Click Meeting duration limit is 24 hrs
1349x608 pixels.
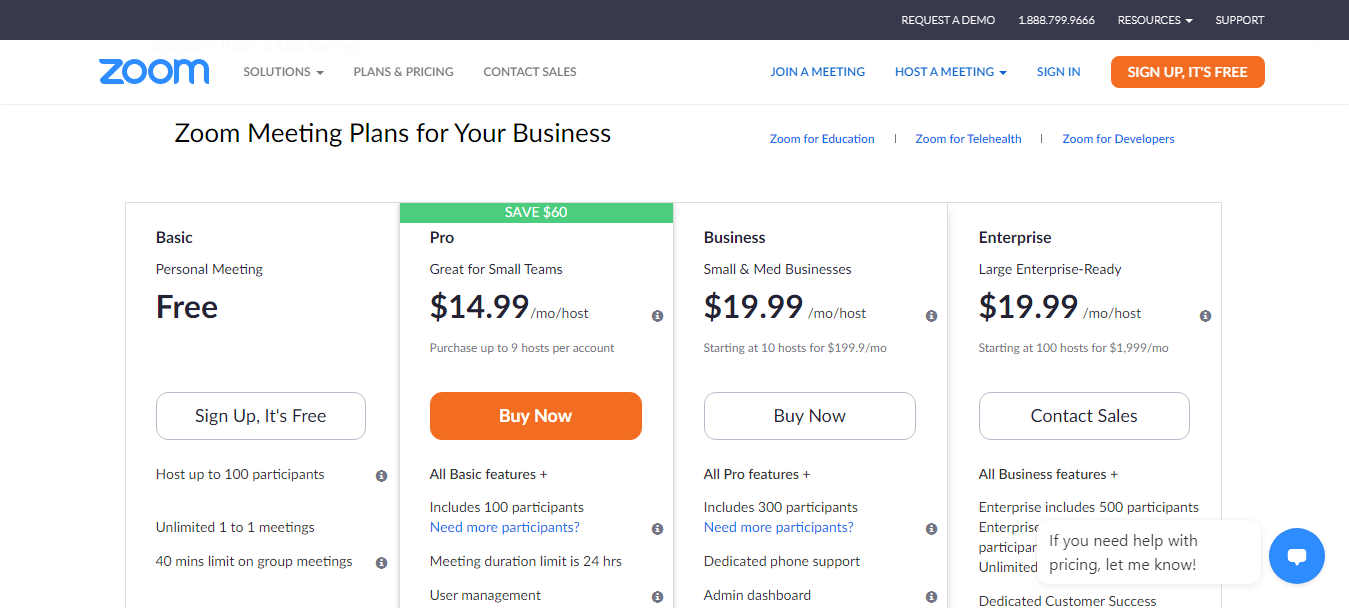tap(526, 561)
